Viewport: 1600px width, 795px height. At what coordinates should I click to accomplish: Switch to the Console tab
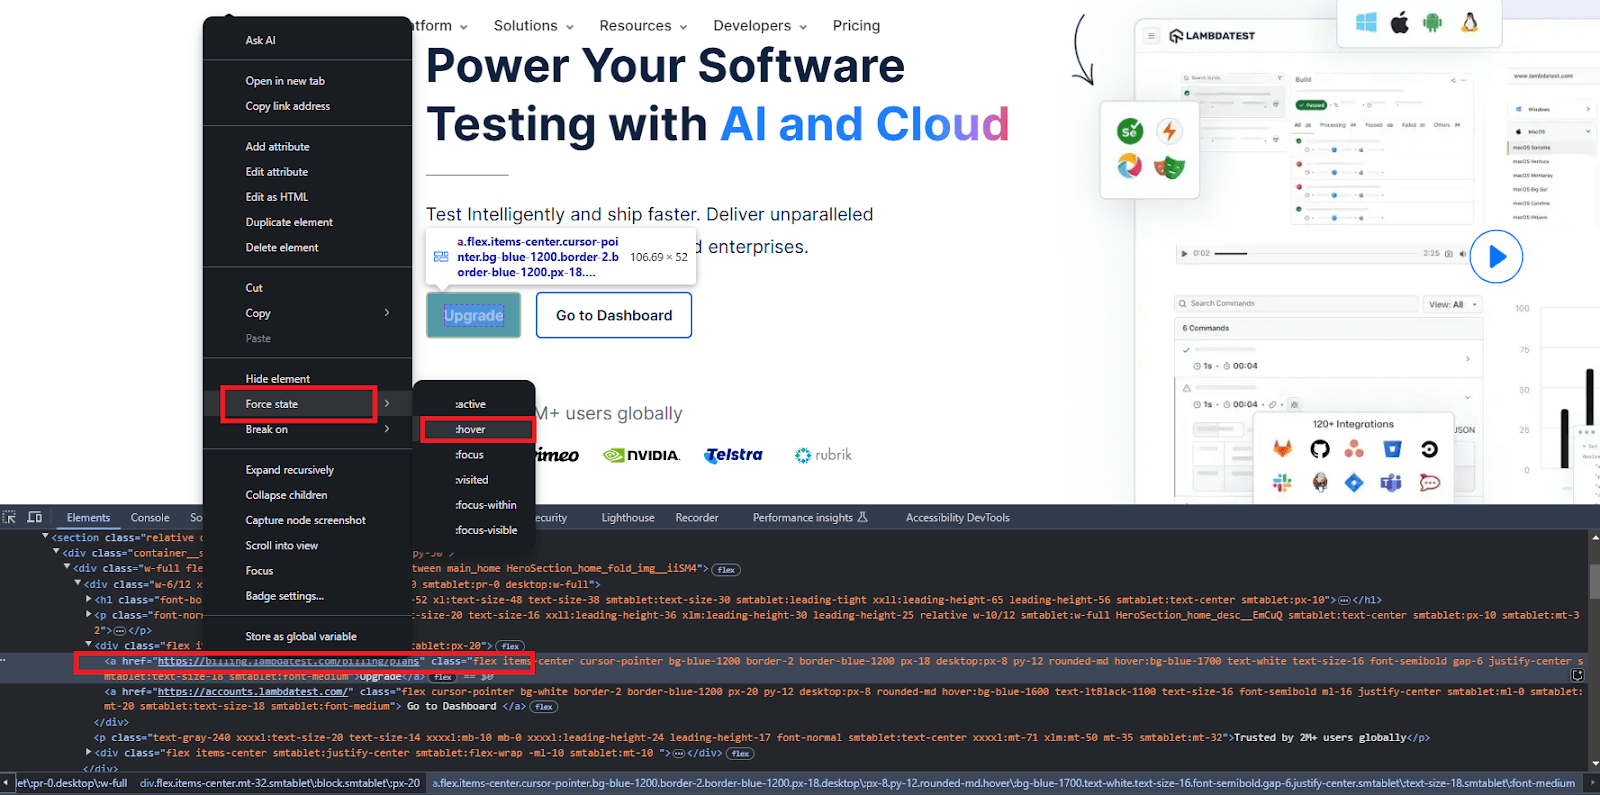[x=150, y=518]
